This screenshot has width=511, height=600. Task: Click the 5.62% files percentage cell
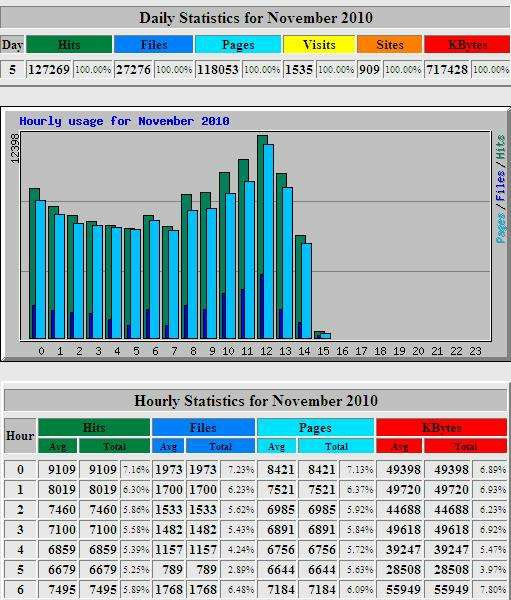(x=238, y=510)
